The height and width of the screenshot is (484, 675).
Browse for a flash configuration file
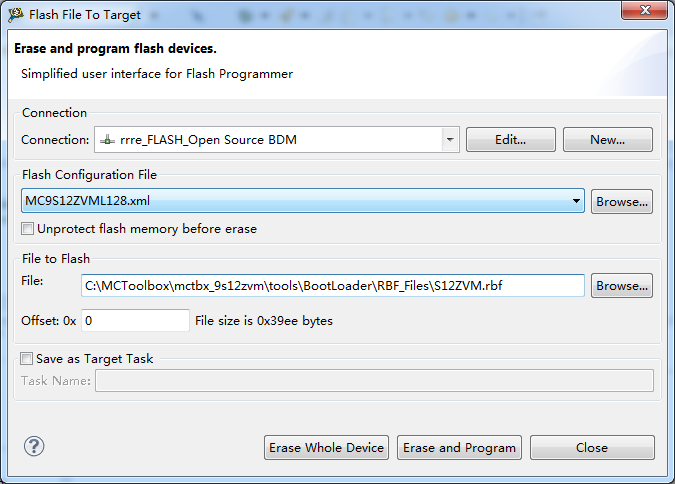click(x=622, y=201)
